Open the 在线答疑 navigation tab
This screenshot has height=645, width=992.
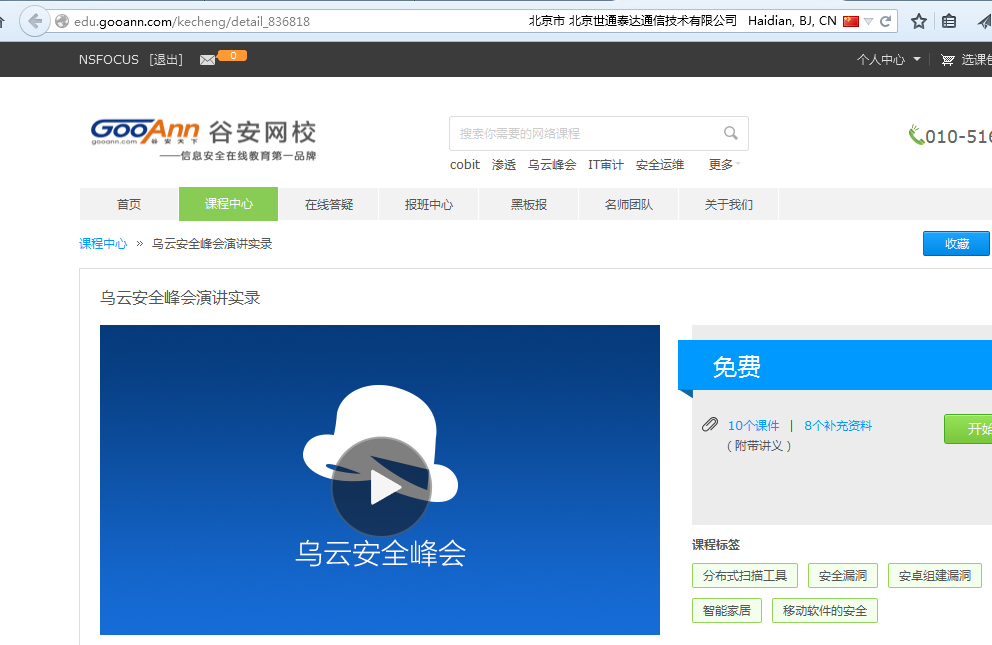(329, 204)
